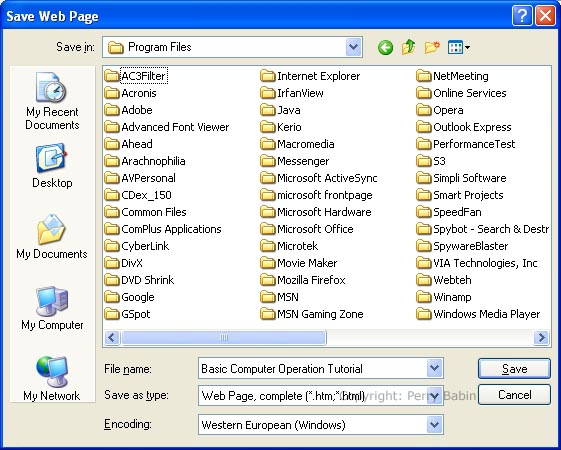Expand the File name dropdown arrow
Screen dimensions: 561x450
pos(434,368)
